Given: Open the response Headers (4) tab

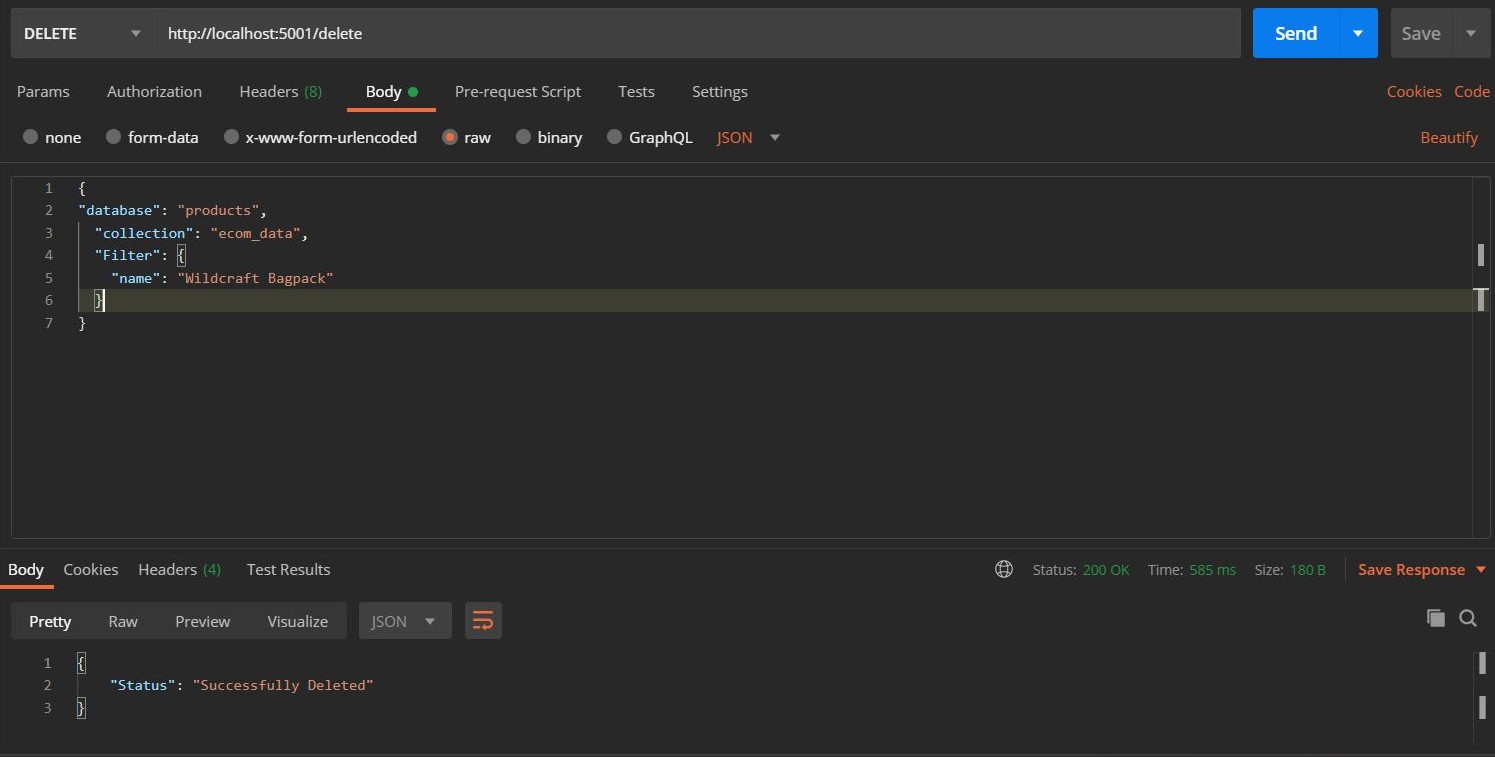Looking at the screenshot, I should point(180,569).
